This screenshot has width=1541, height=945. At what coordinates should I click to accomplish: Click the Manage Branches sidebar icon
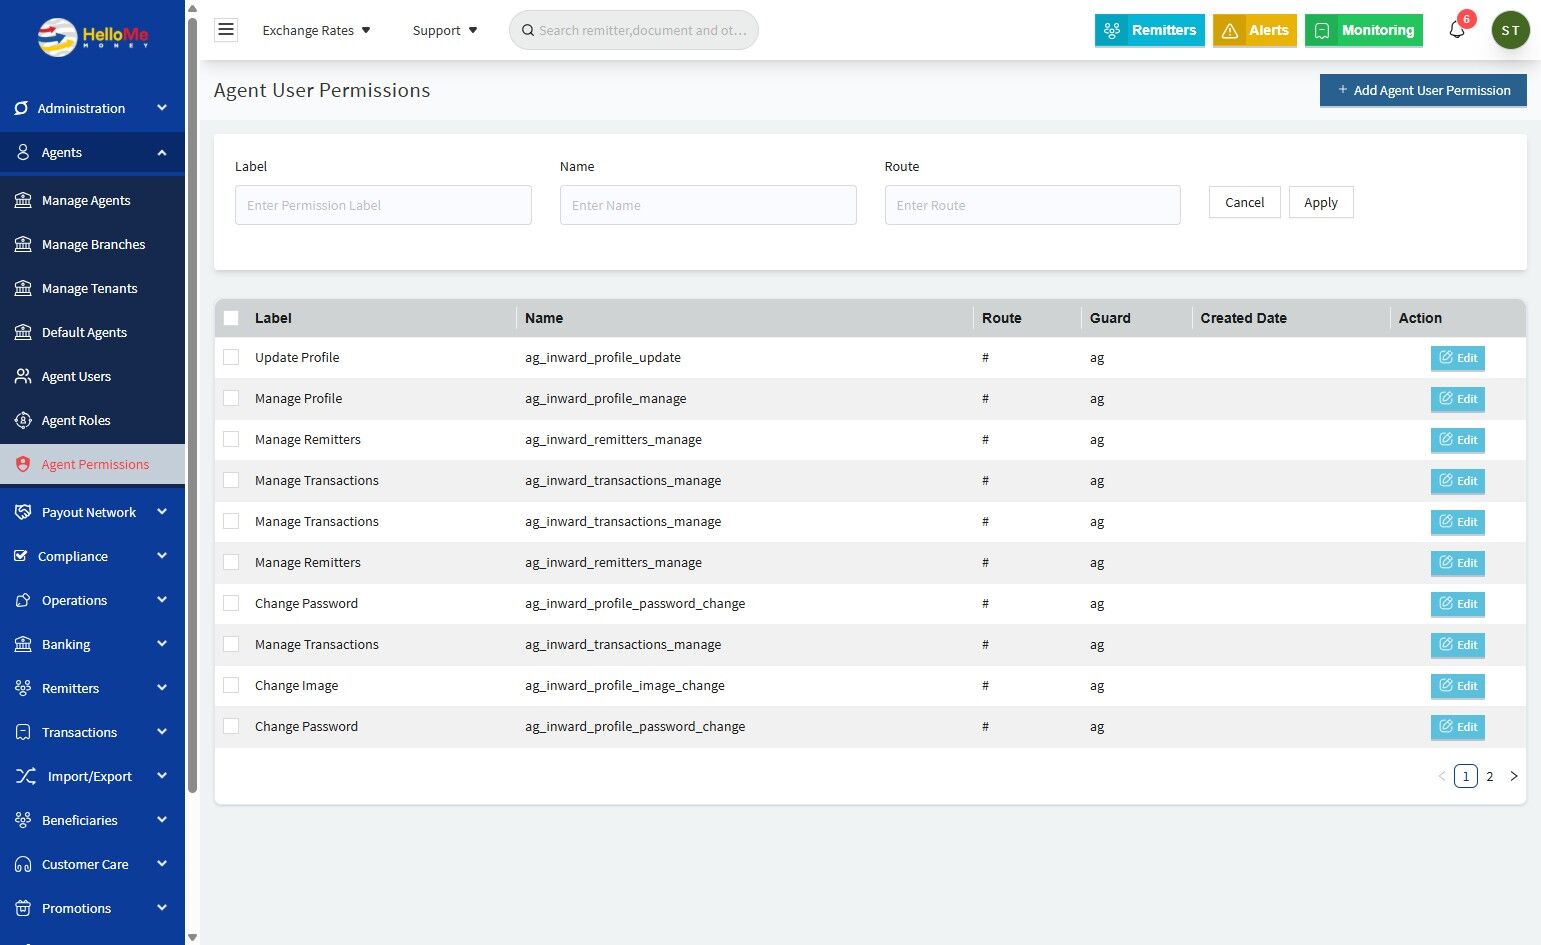click(x=23, y=244)
